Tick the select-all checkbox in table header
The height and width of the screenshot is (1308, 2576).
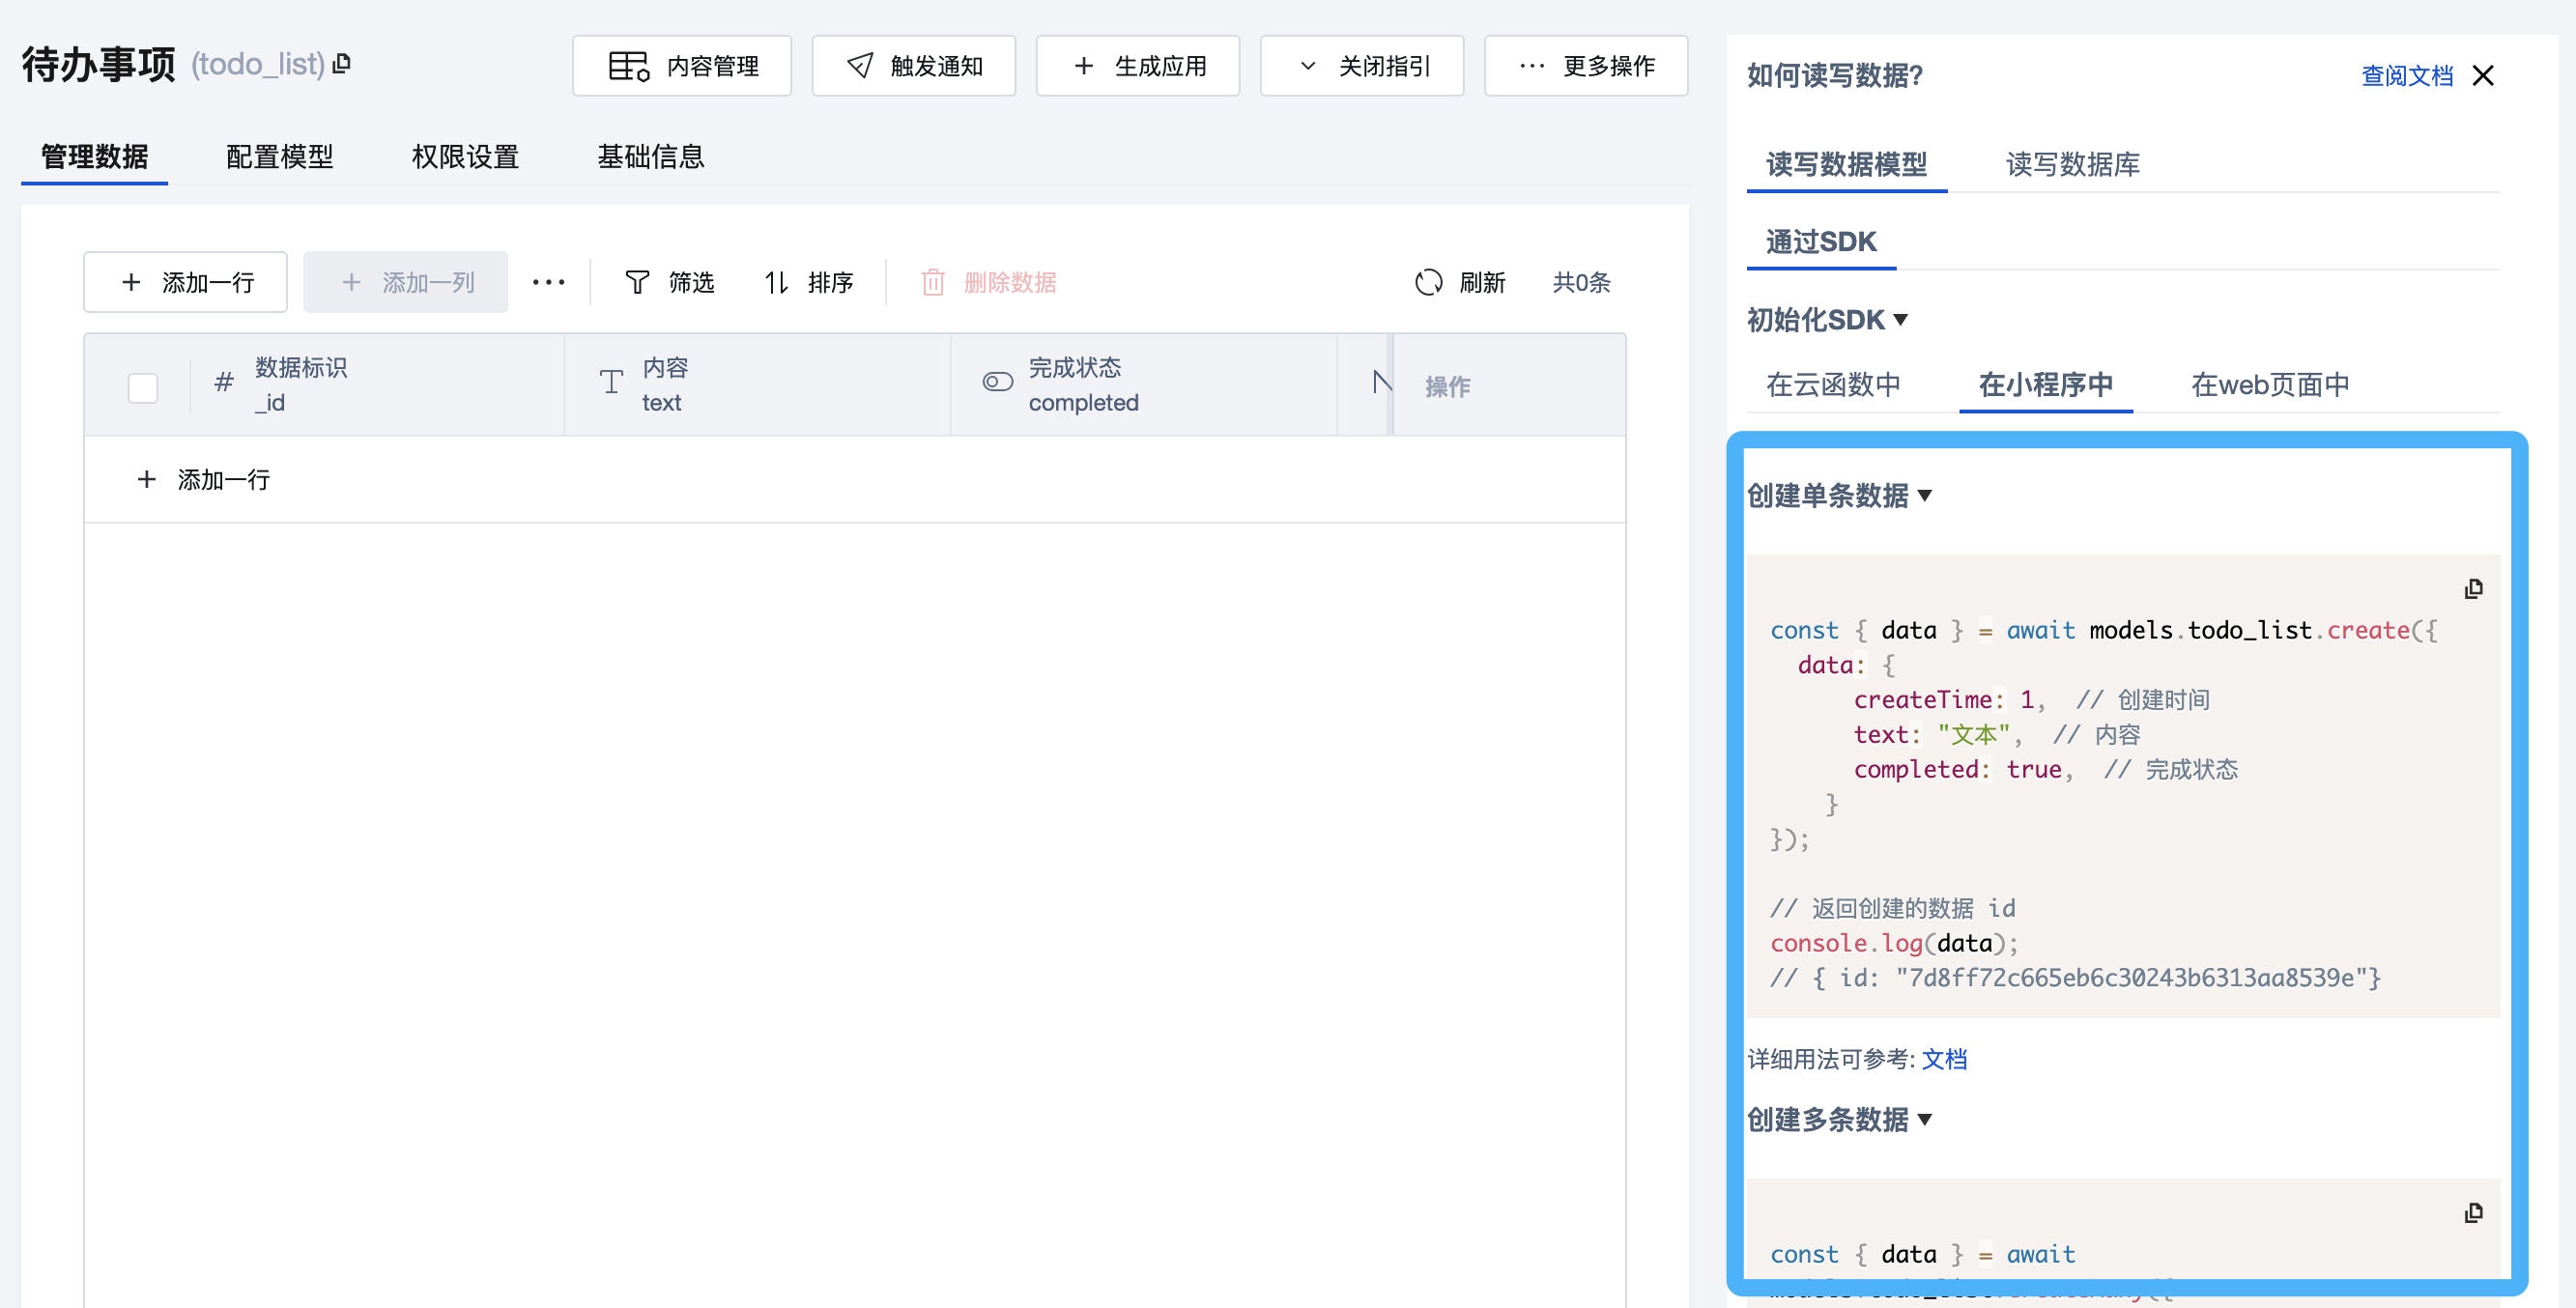[x=143, y=387]
